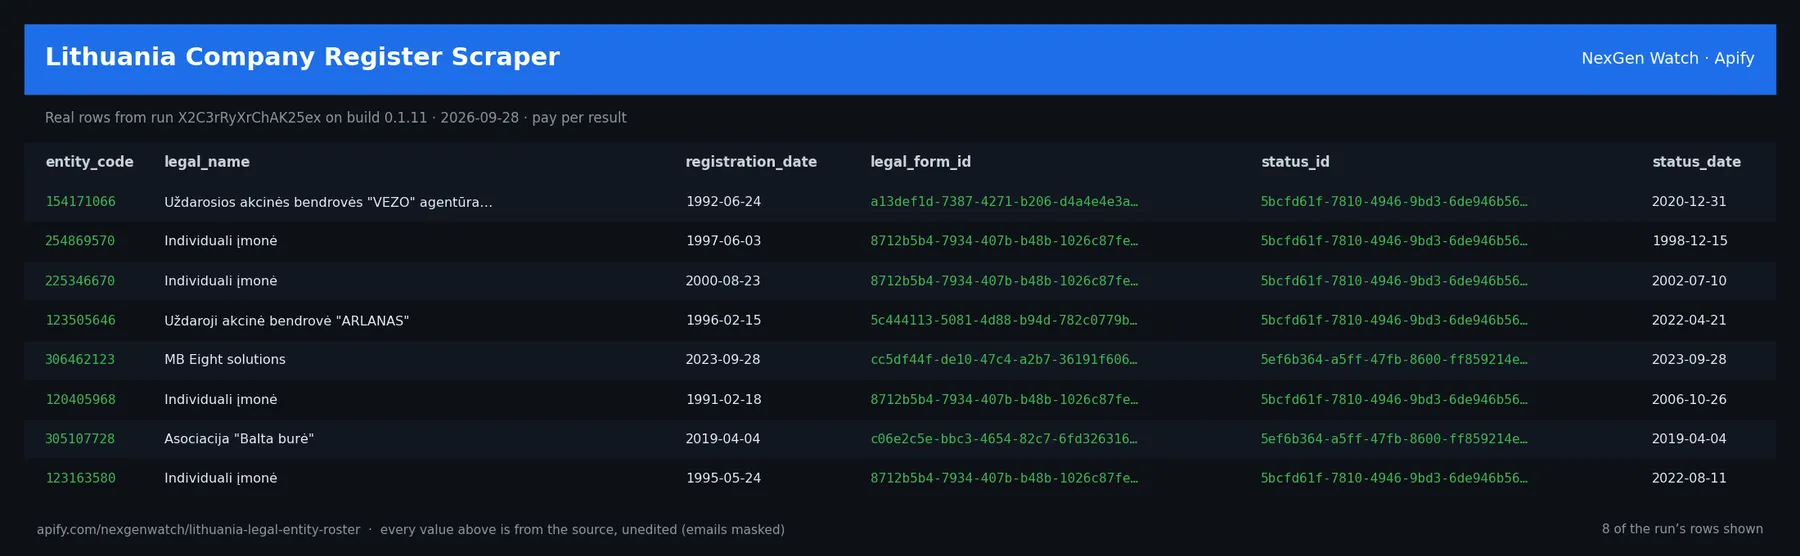Image resolution: width=1800 pixels, height=556 pixels.
Task: Click registration date 1991-02-18
Action: click(x=723, y=400)
